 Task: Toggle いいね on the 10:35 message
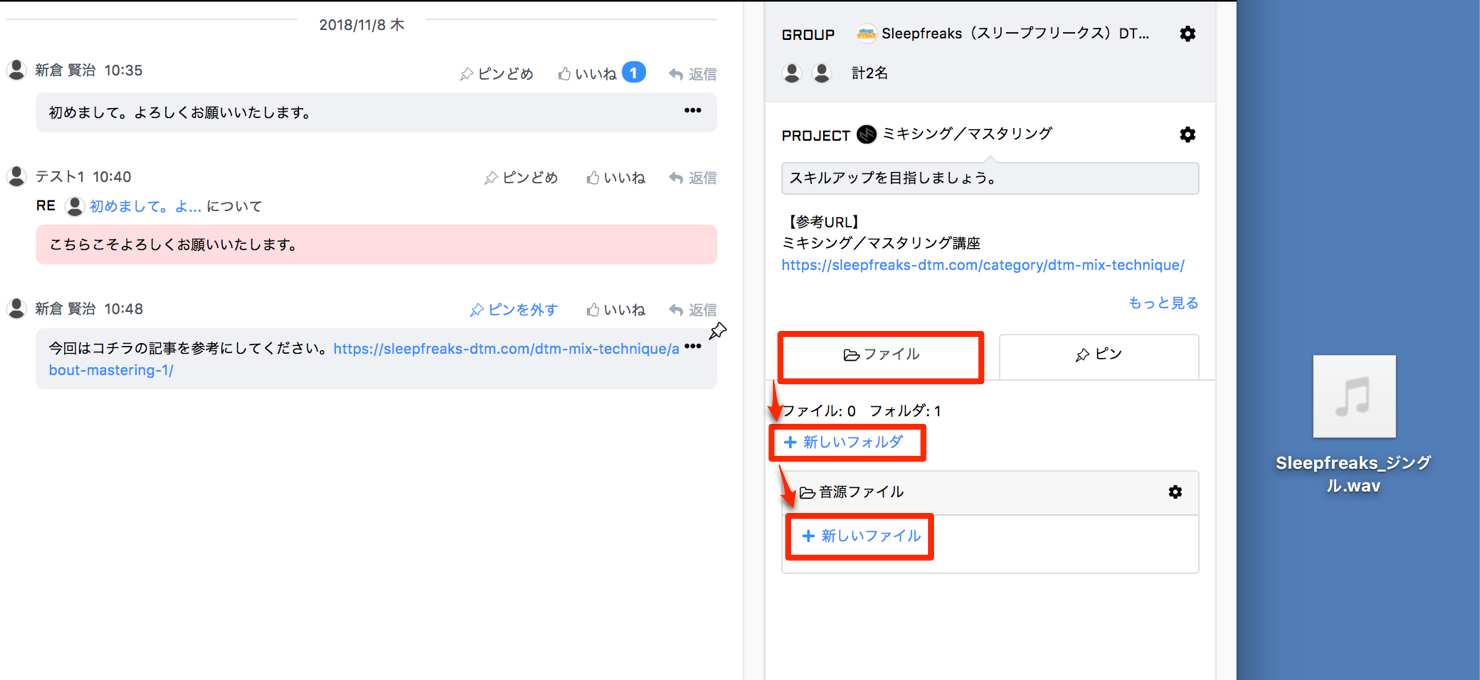point(587,74)
